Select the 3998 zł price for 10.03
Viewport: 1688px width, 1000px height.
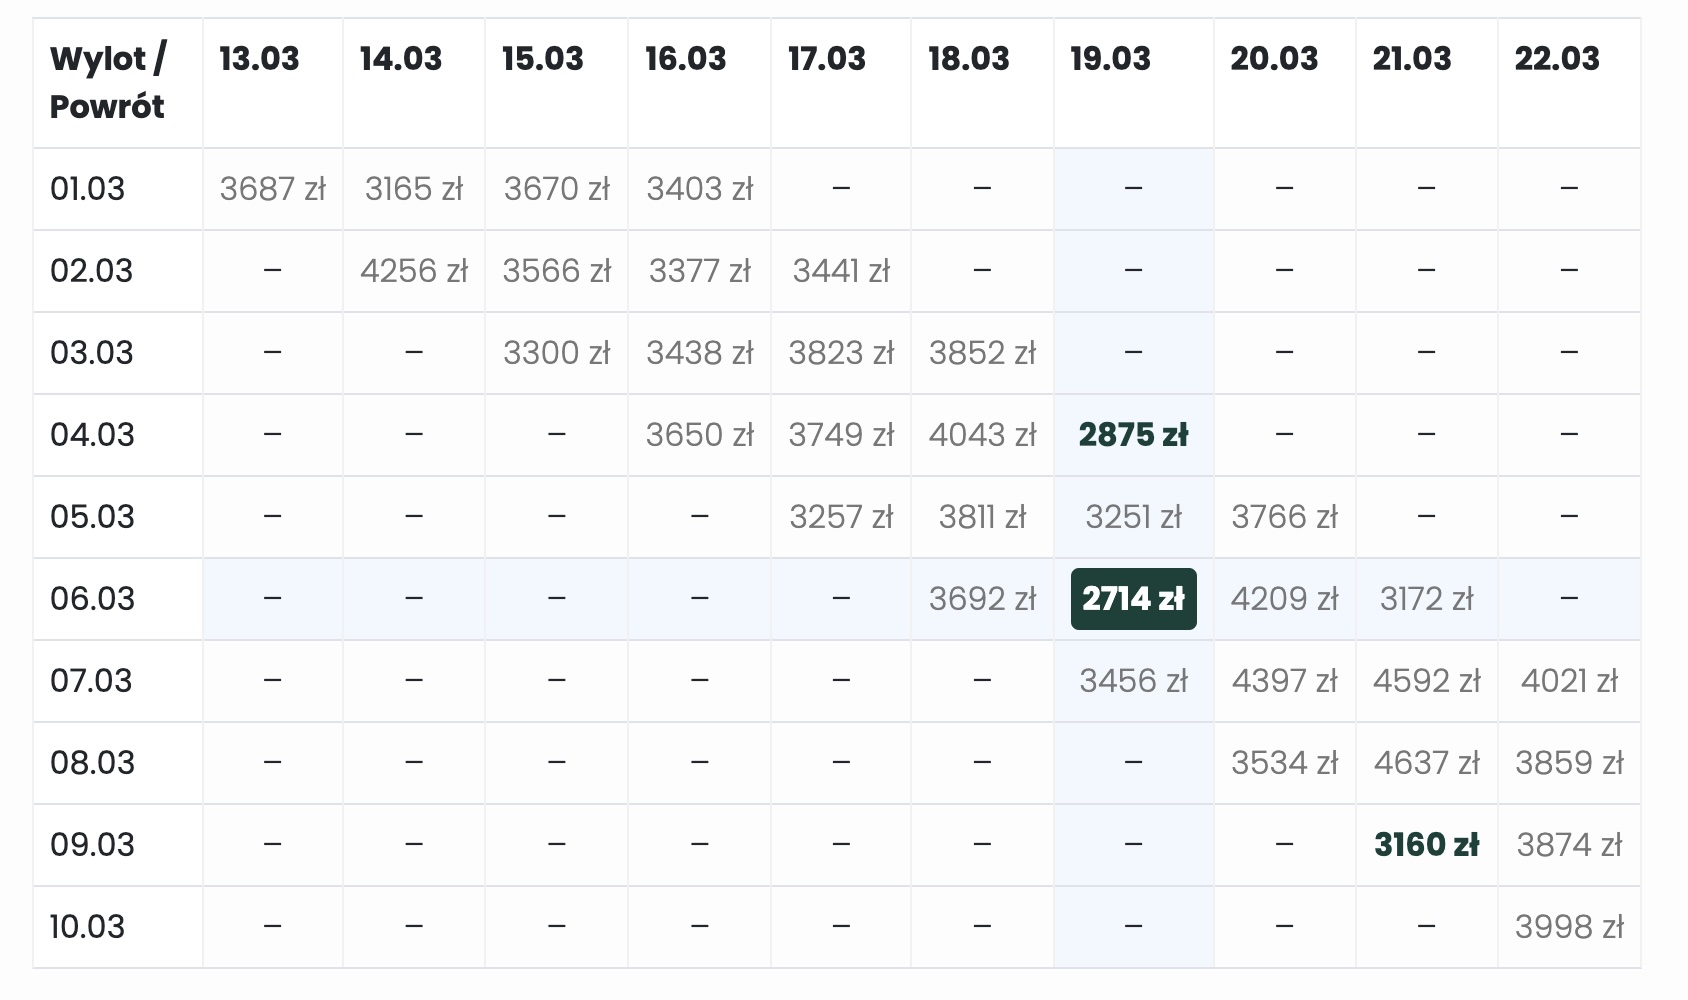[1569, 927]
